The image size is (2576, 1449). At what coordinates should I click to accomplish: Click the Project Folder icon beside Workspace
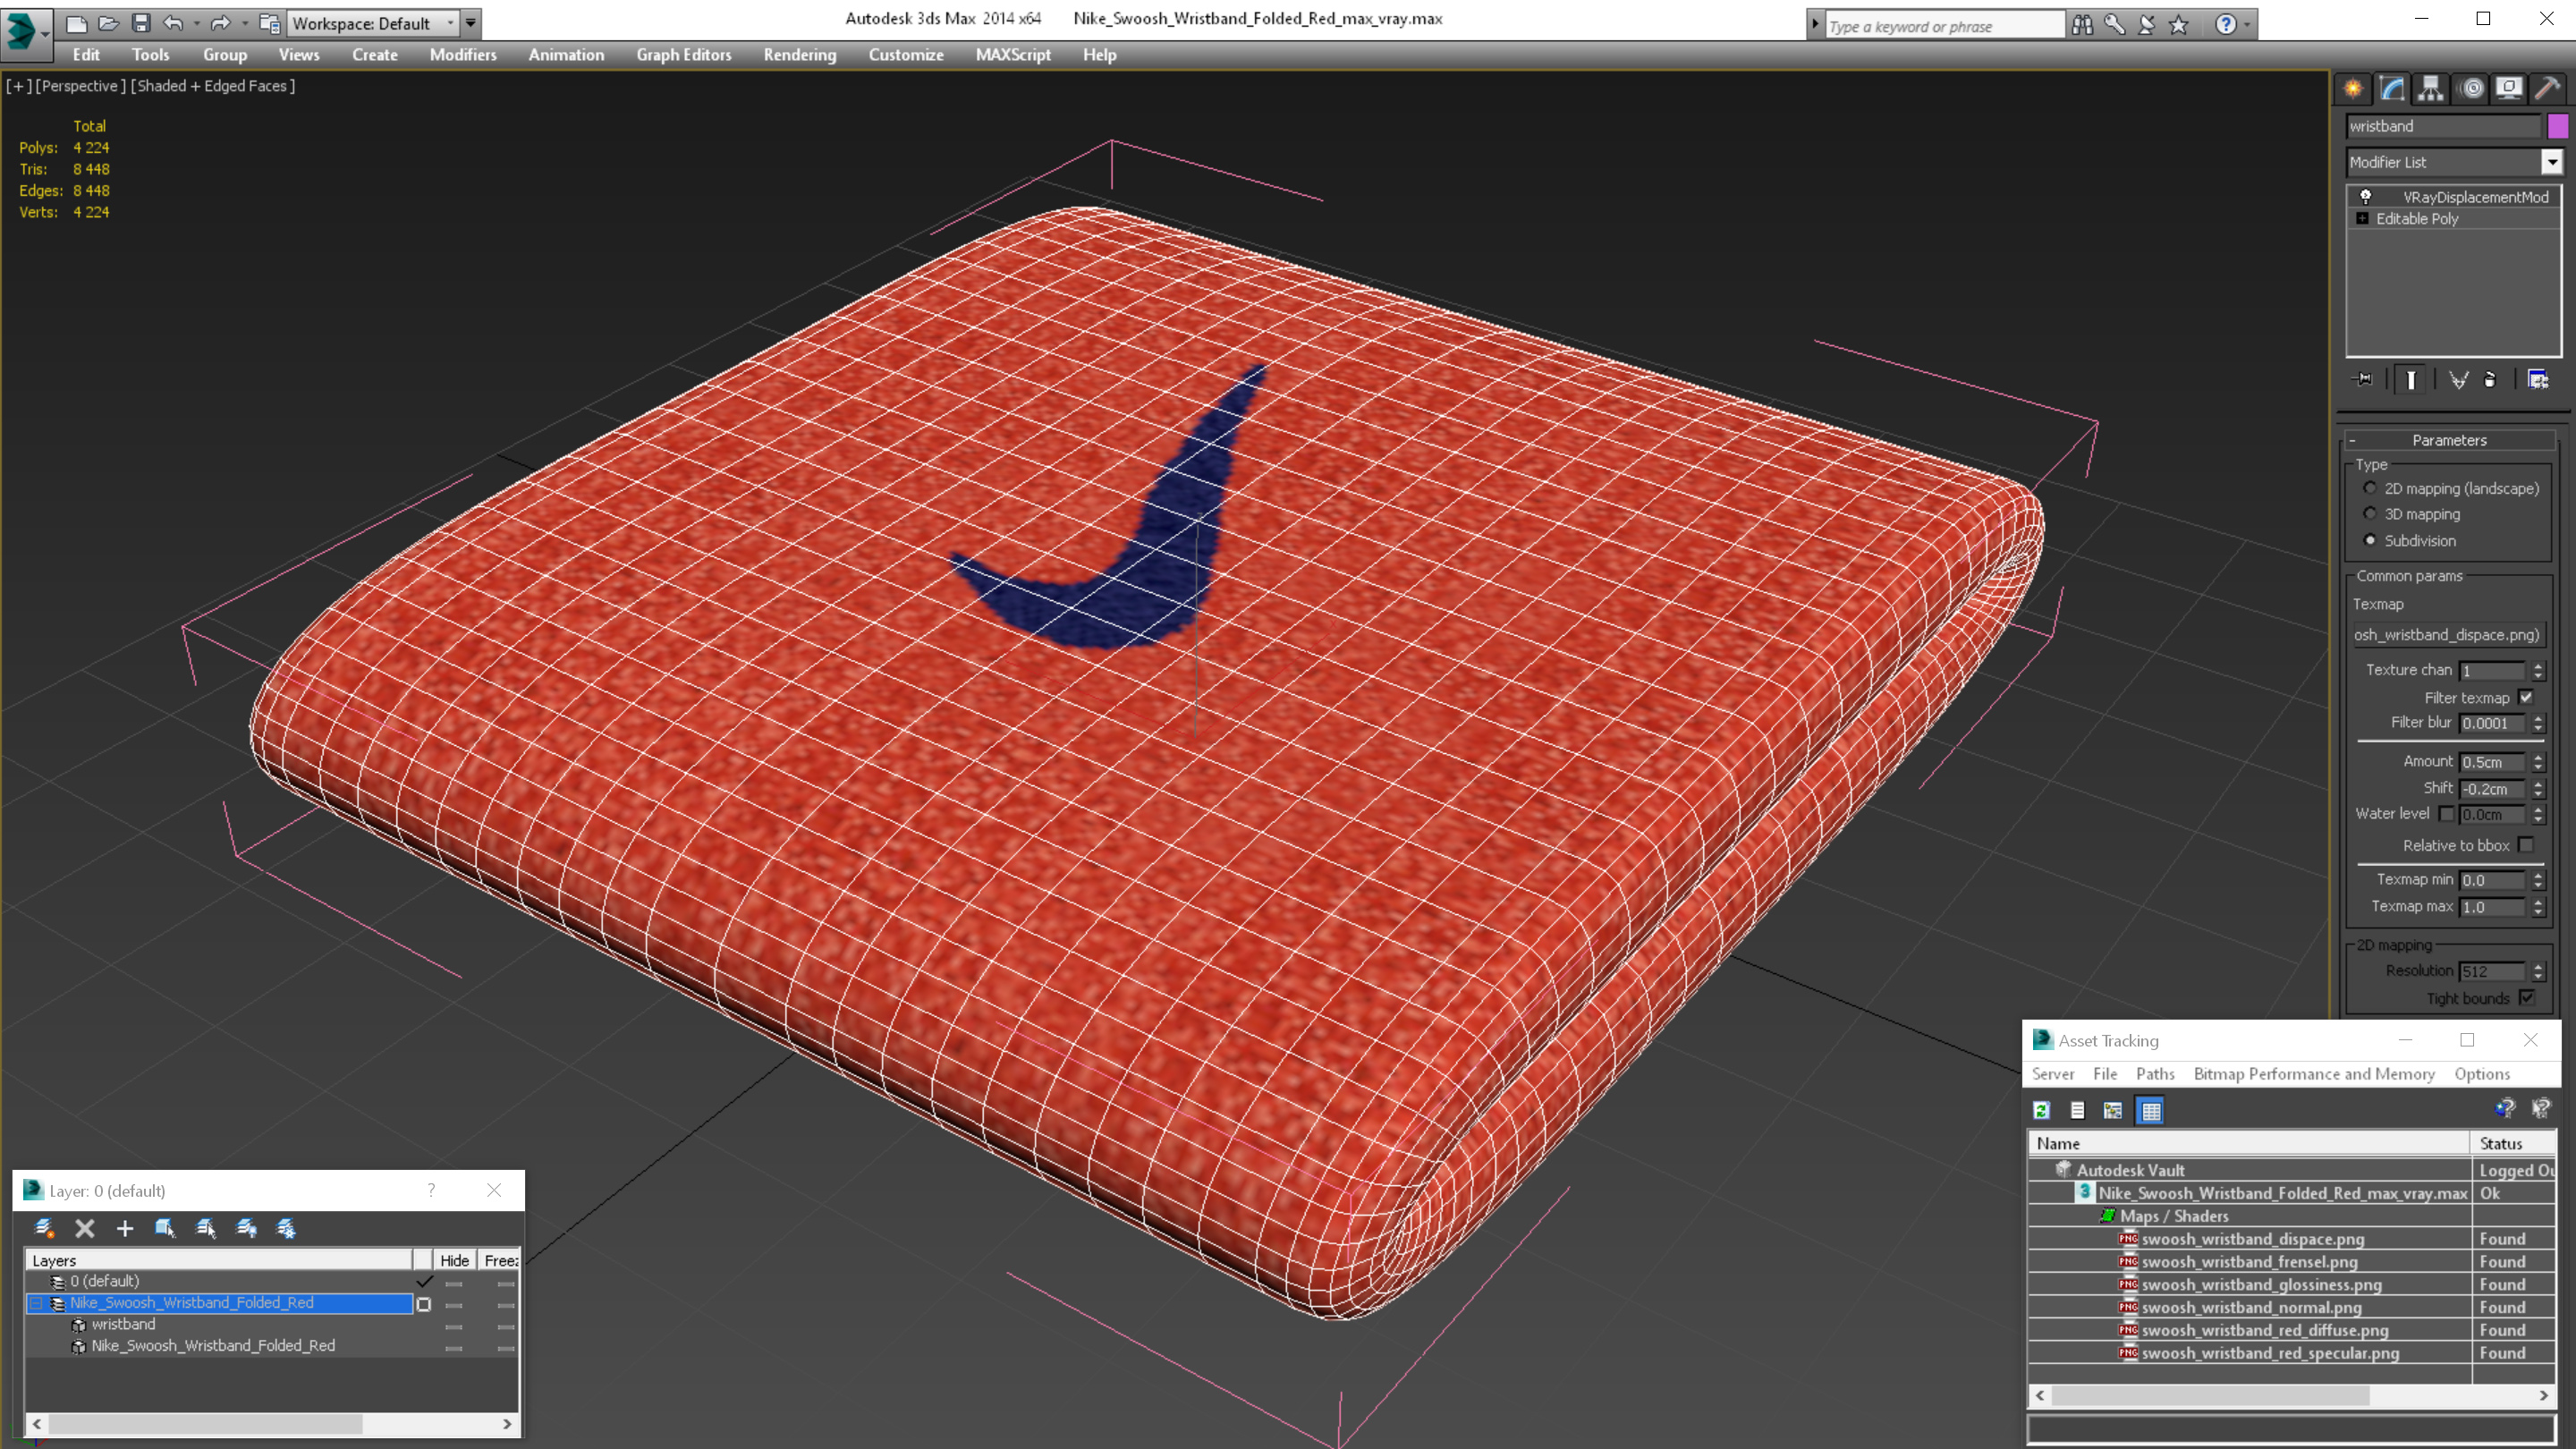269,23
